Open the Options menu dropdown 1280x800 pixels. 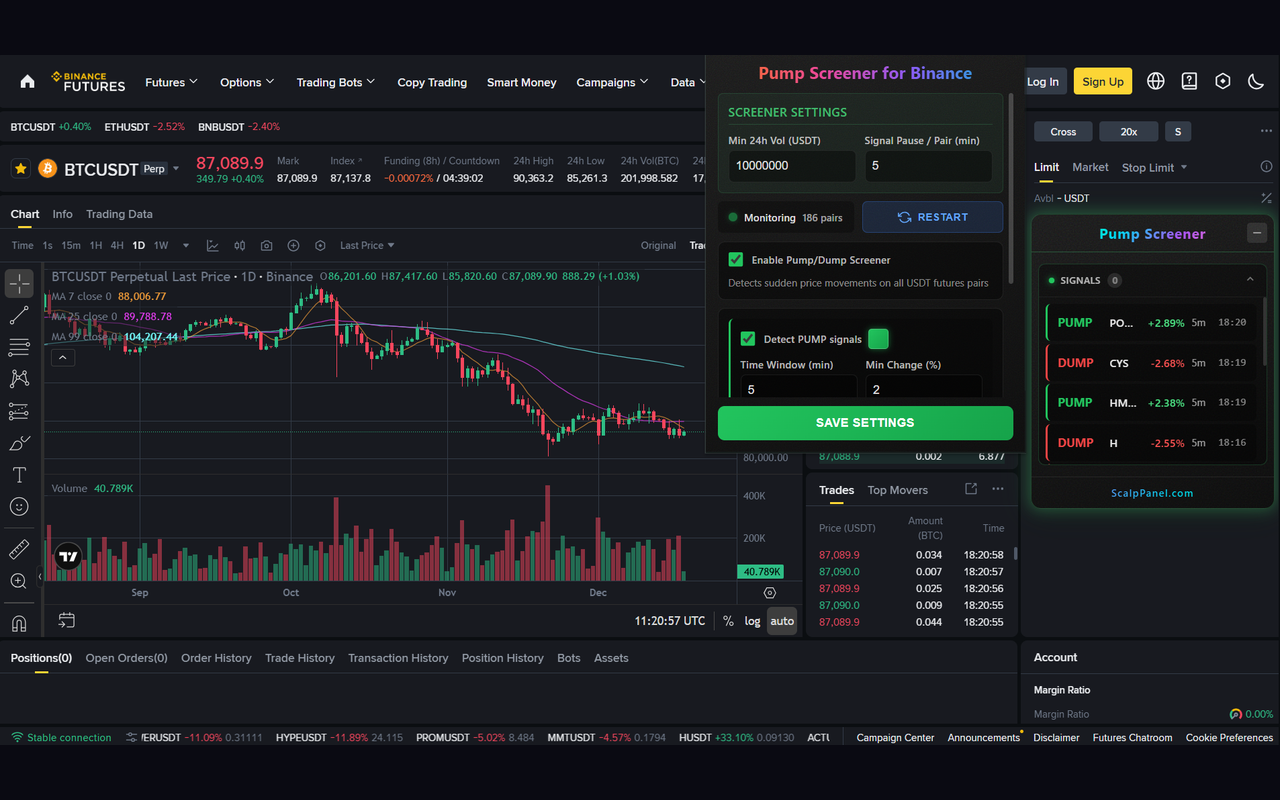pyautogui.click(x=247, y=82)
